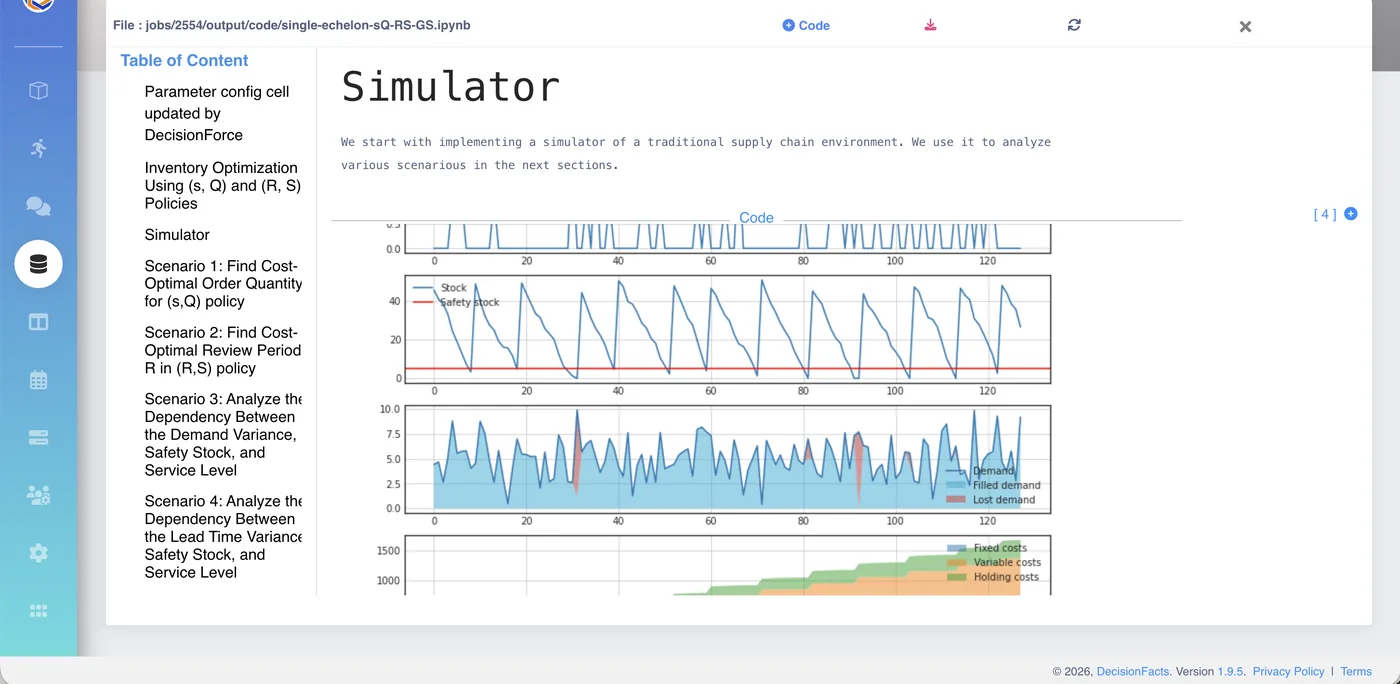Click the Lost demand legend entry
The height and width of the screenshot is (684, 1400).
click(991, 500)
